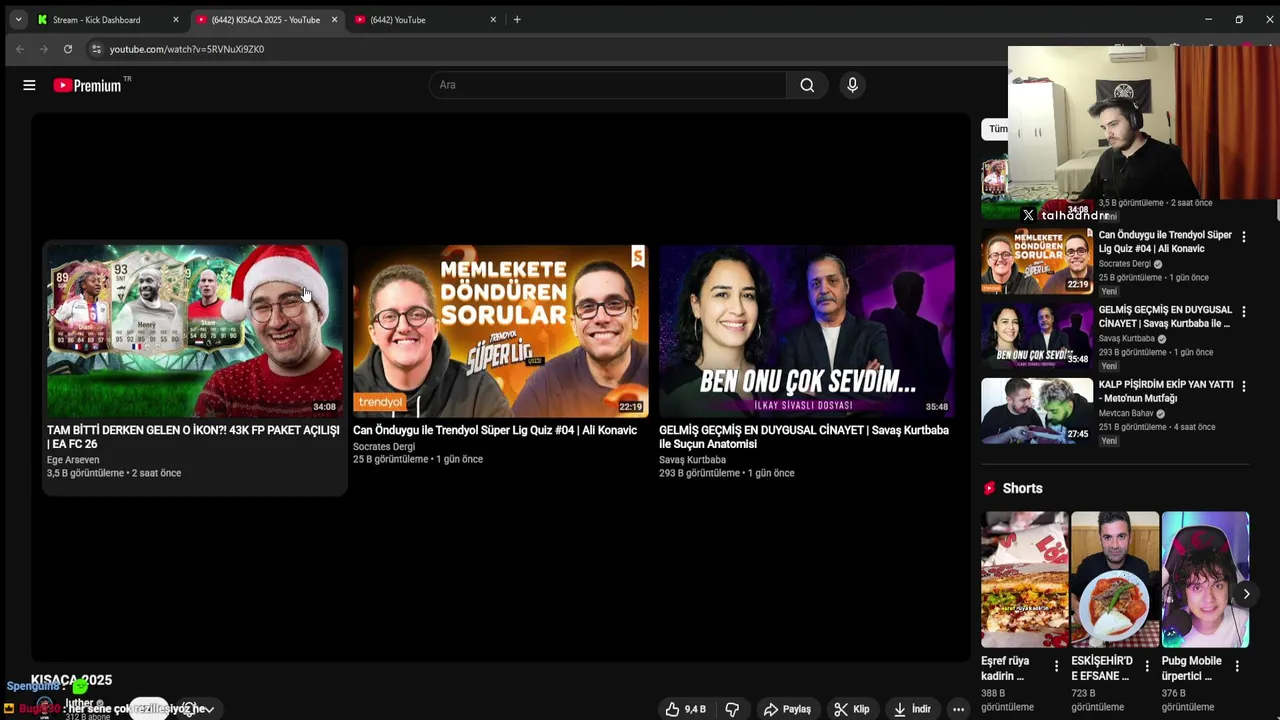The width and height of the screenshot is (1280, 720).
Task: Click the Shorts section logo icon
Action: [989, 488]
